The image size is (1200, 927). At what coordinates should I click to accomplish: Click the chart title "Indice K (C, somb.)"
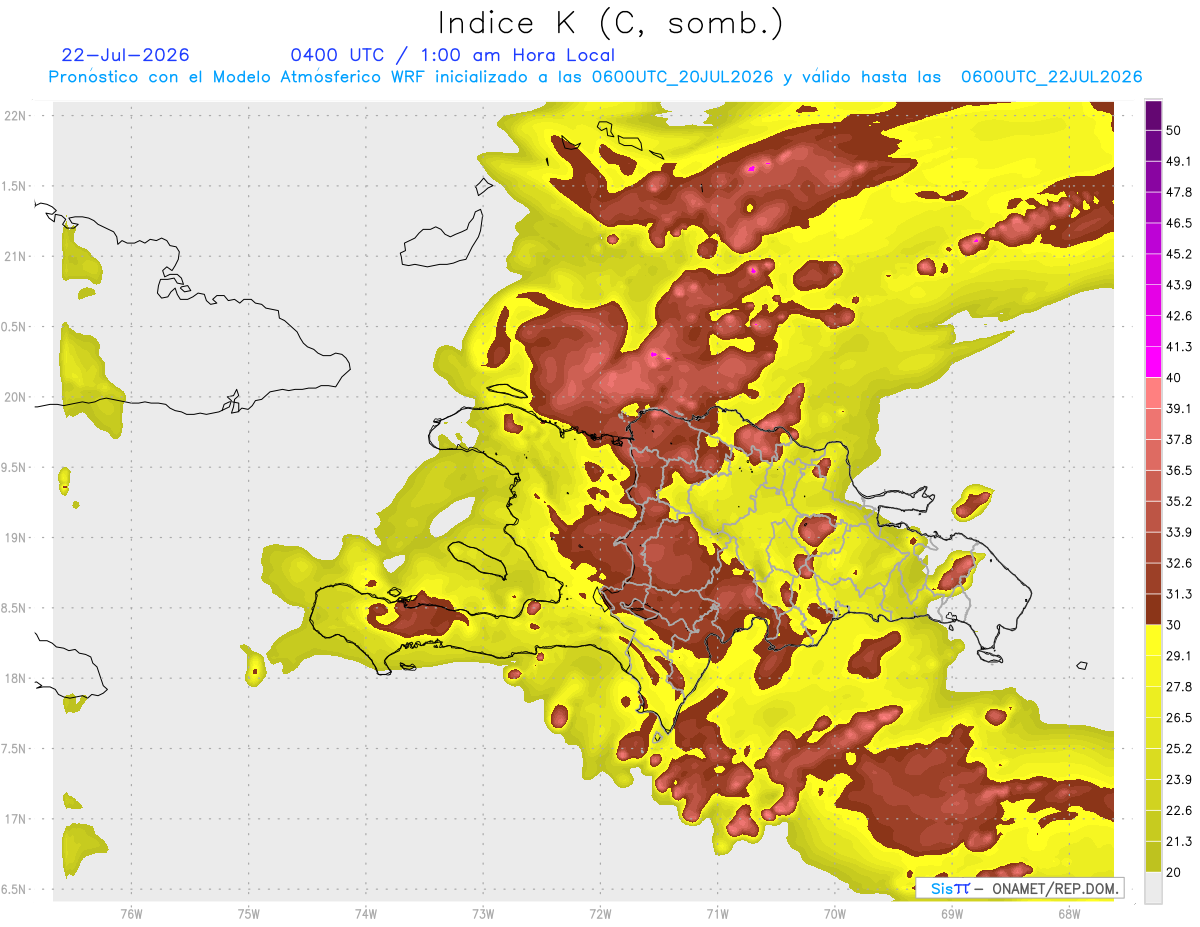[611, 23]
